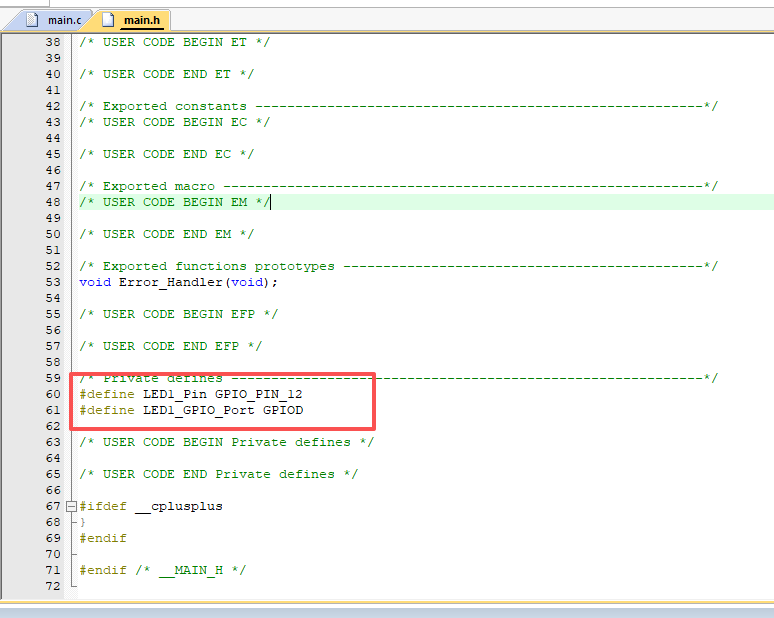Viewport: 774px width, 618px height.
Task: Click line number 60 in the gutter
Action: (x=52, y=394)
